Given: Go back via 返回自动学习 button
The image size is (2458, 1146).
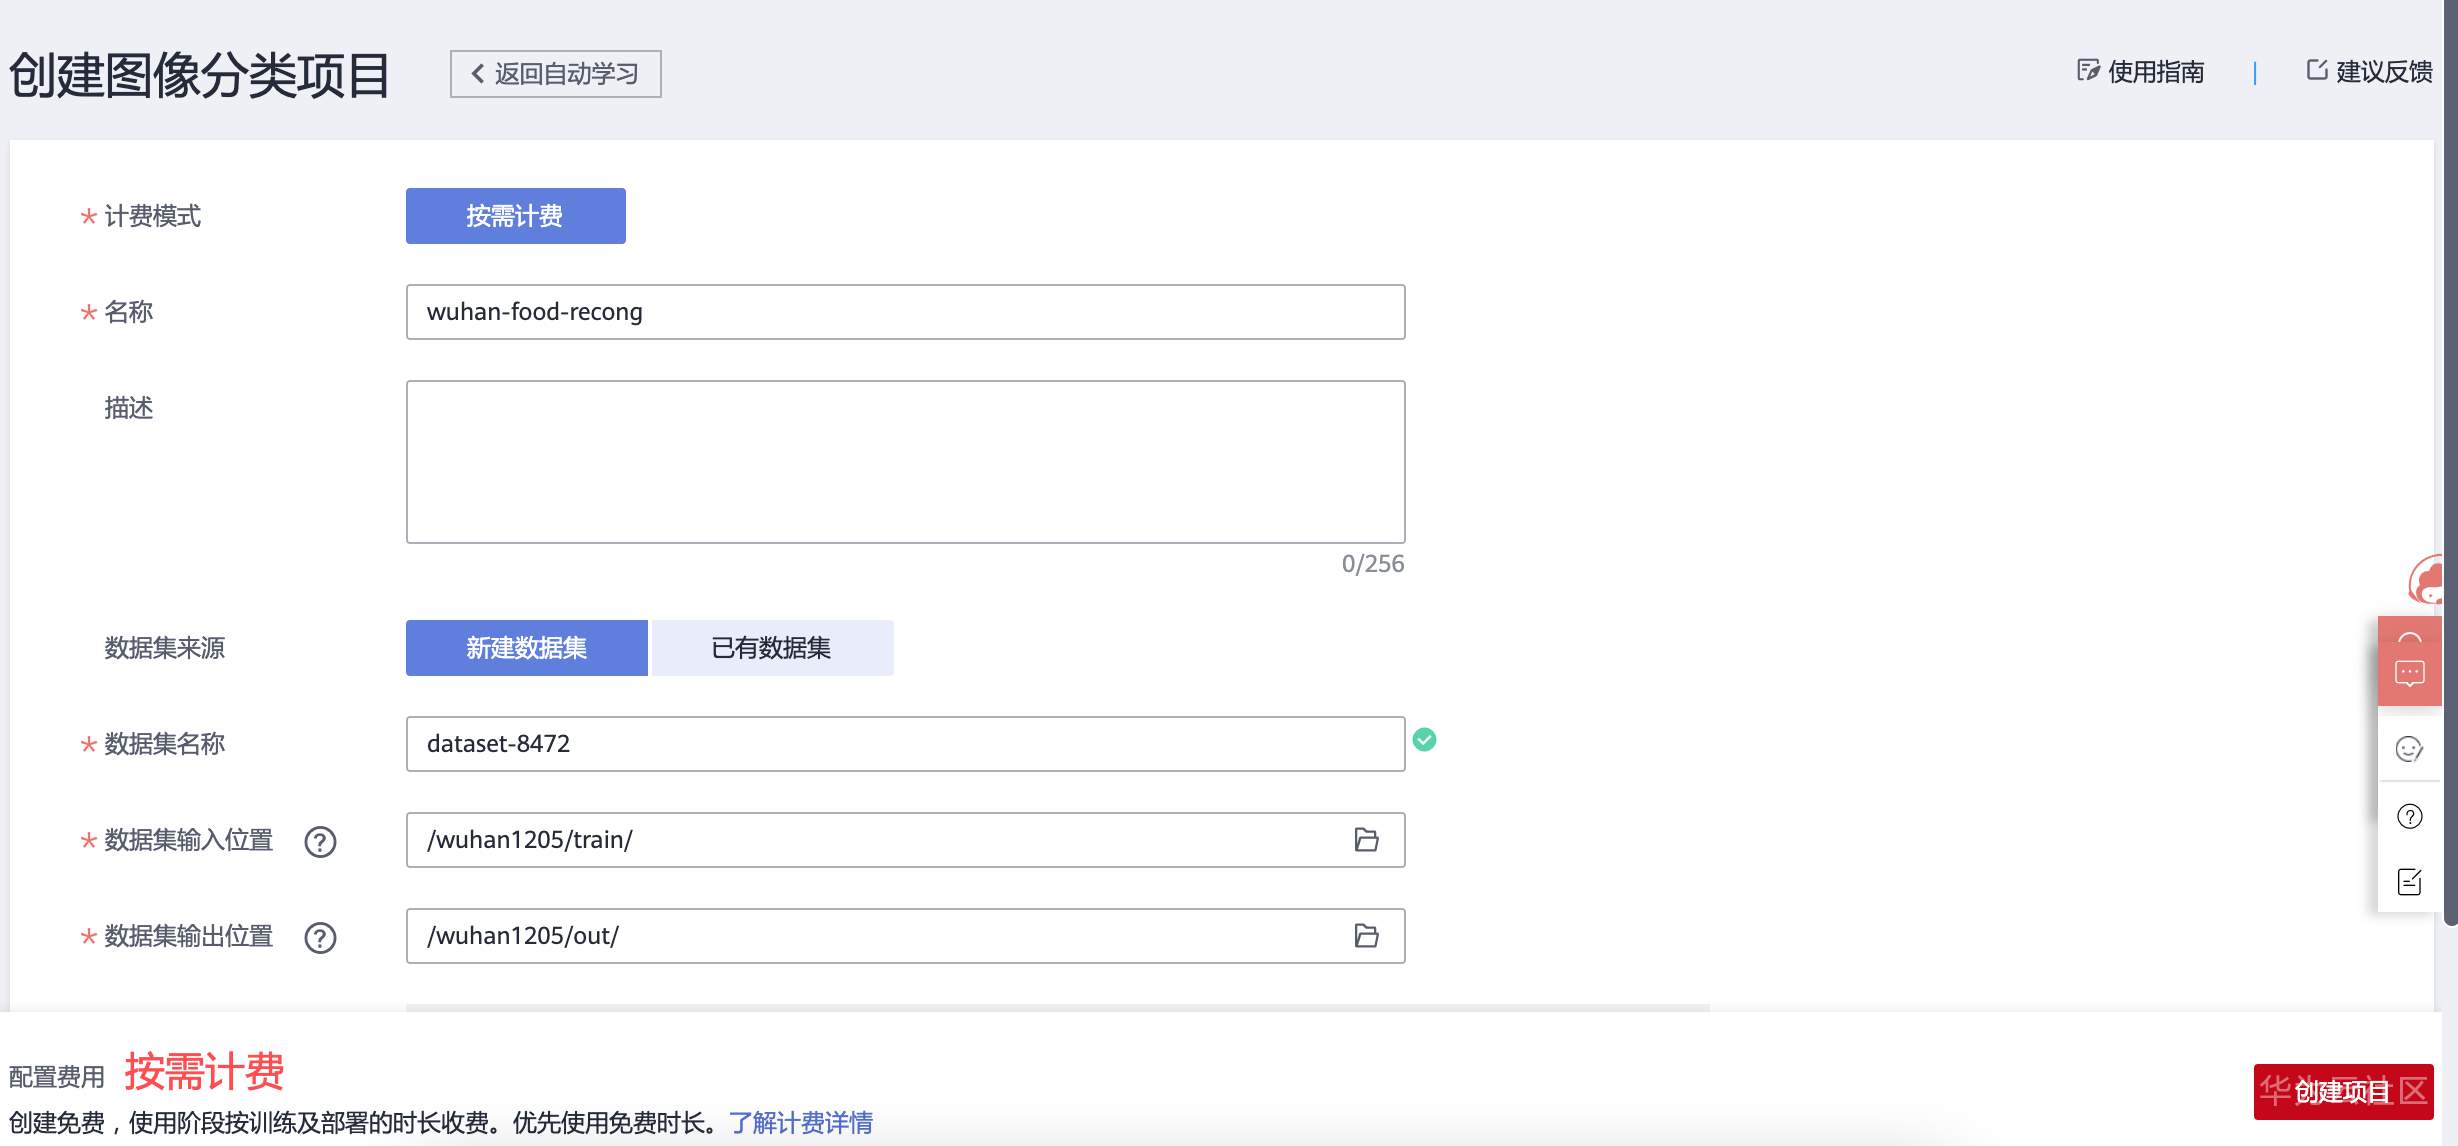Looking at the screenshot, I should pos(555,74).
